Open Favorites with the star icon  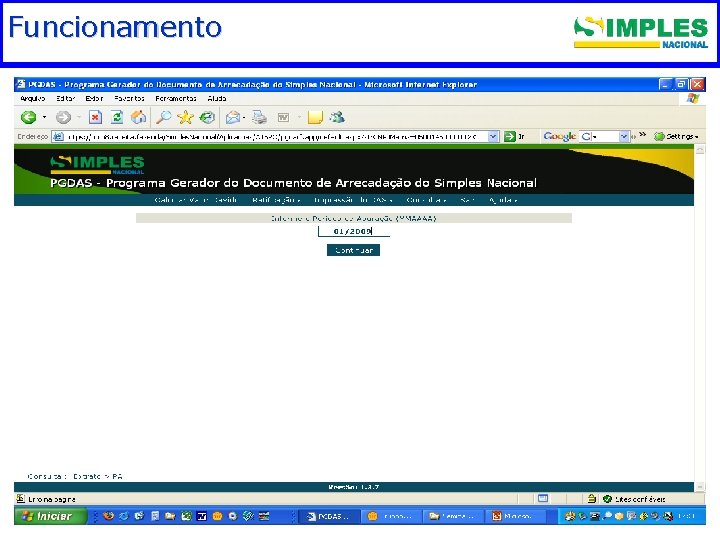point(186,118)
